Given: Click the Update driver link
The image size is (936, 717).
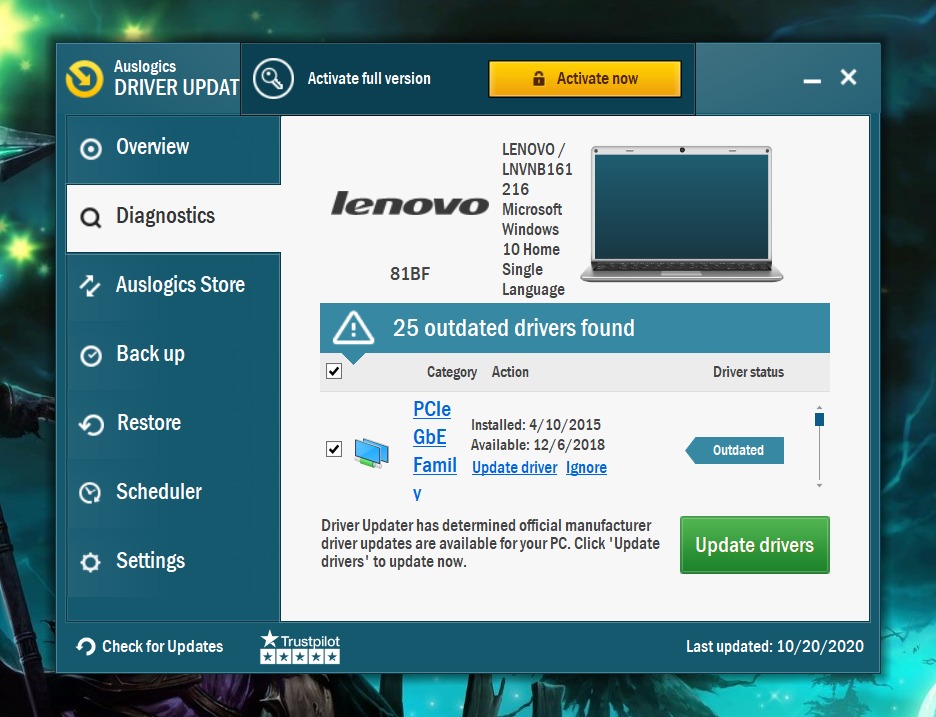Looking at the screenshot, I should 515,467.
